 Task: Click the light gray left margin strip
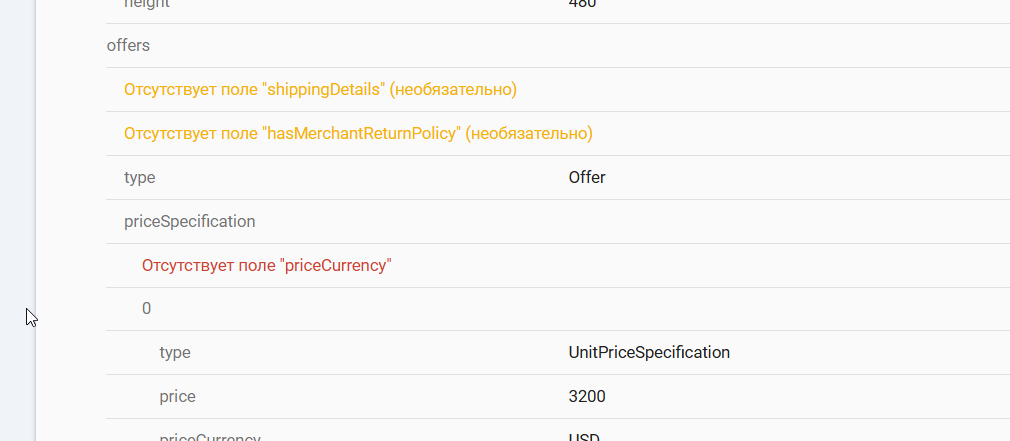click(17, 200)
